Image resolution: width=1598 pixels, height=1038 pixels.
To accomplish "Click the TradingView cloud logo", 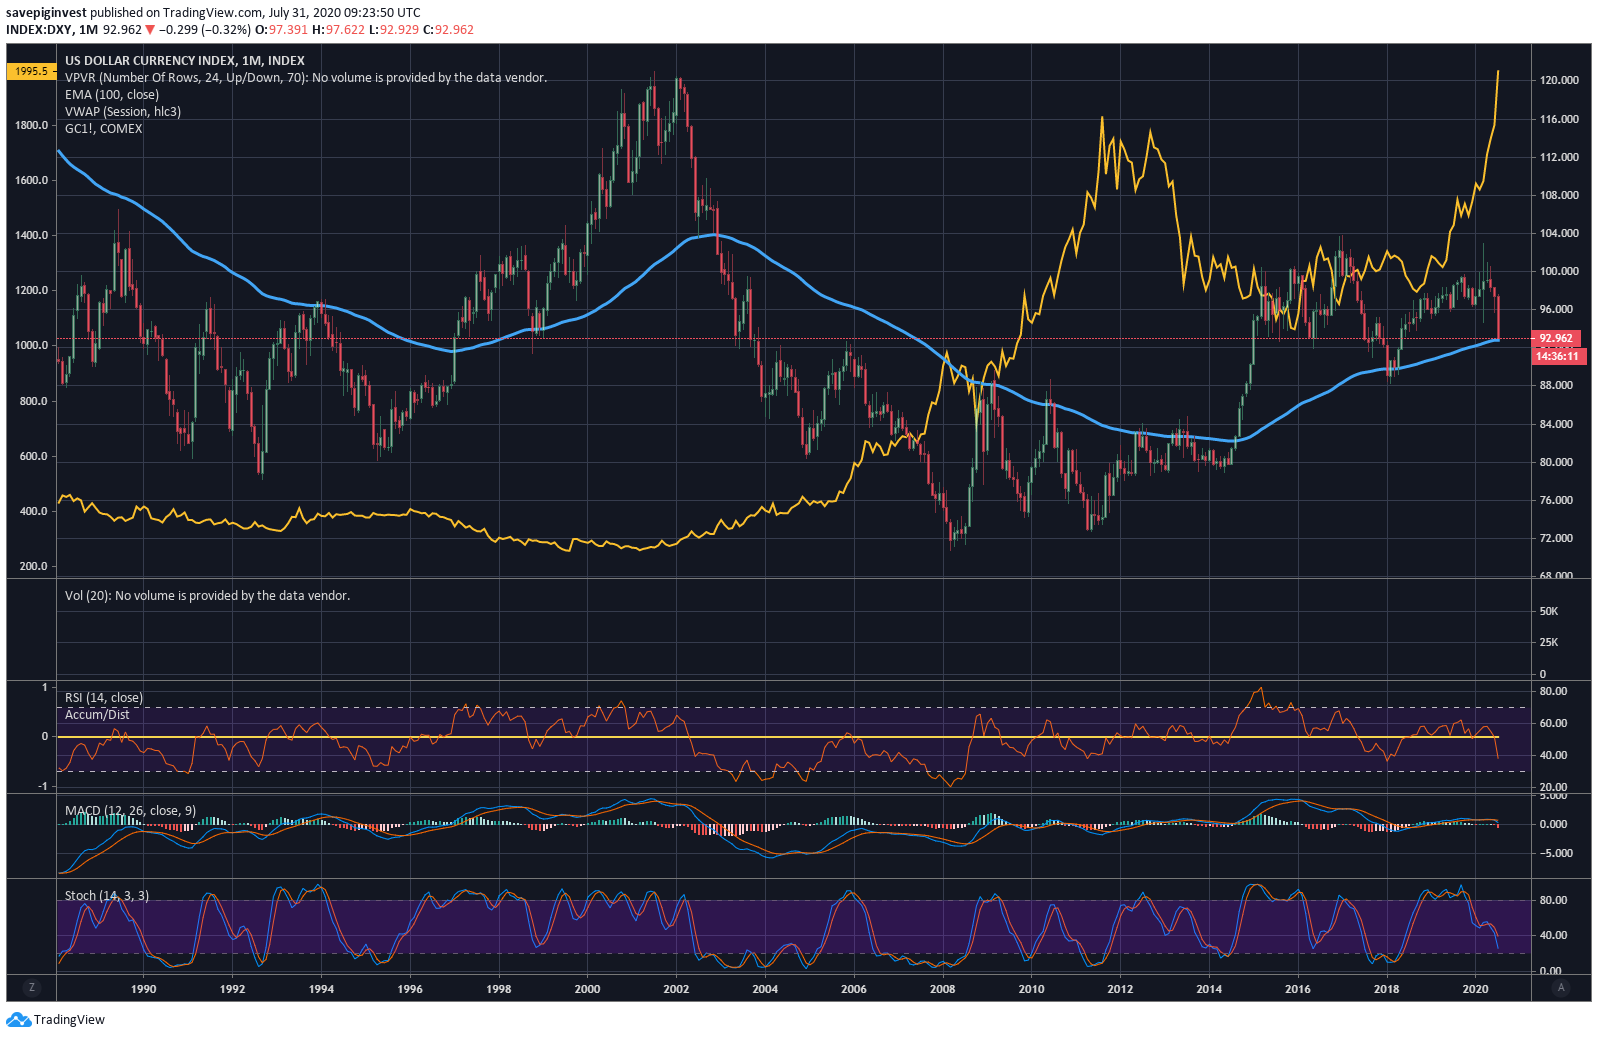I will 18,1020.
